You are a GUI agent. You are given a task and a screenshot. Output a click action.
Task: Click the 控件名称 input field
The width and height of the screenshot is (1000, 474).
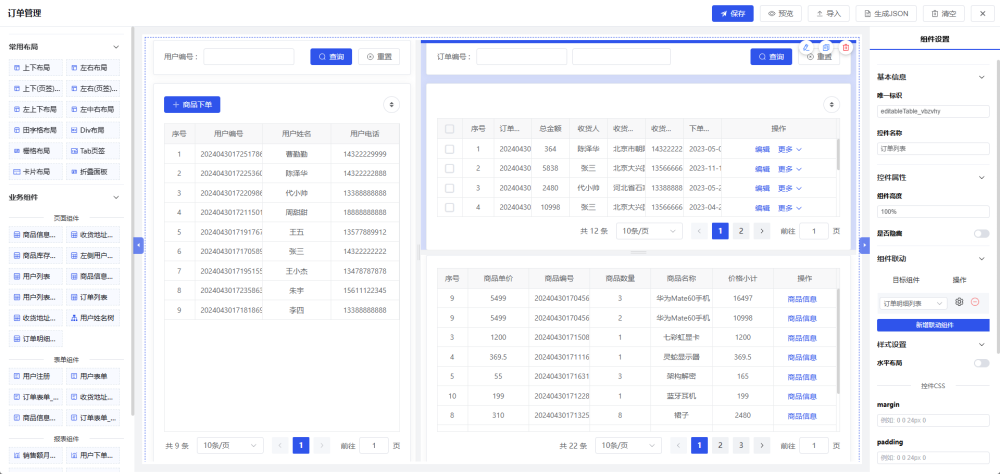933,148
